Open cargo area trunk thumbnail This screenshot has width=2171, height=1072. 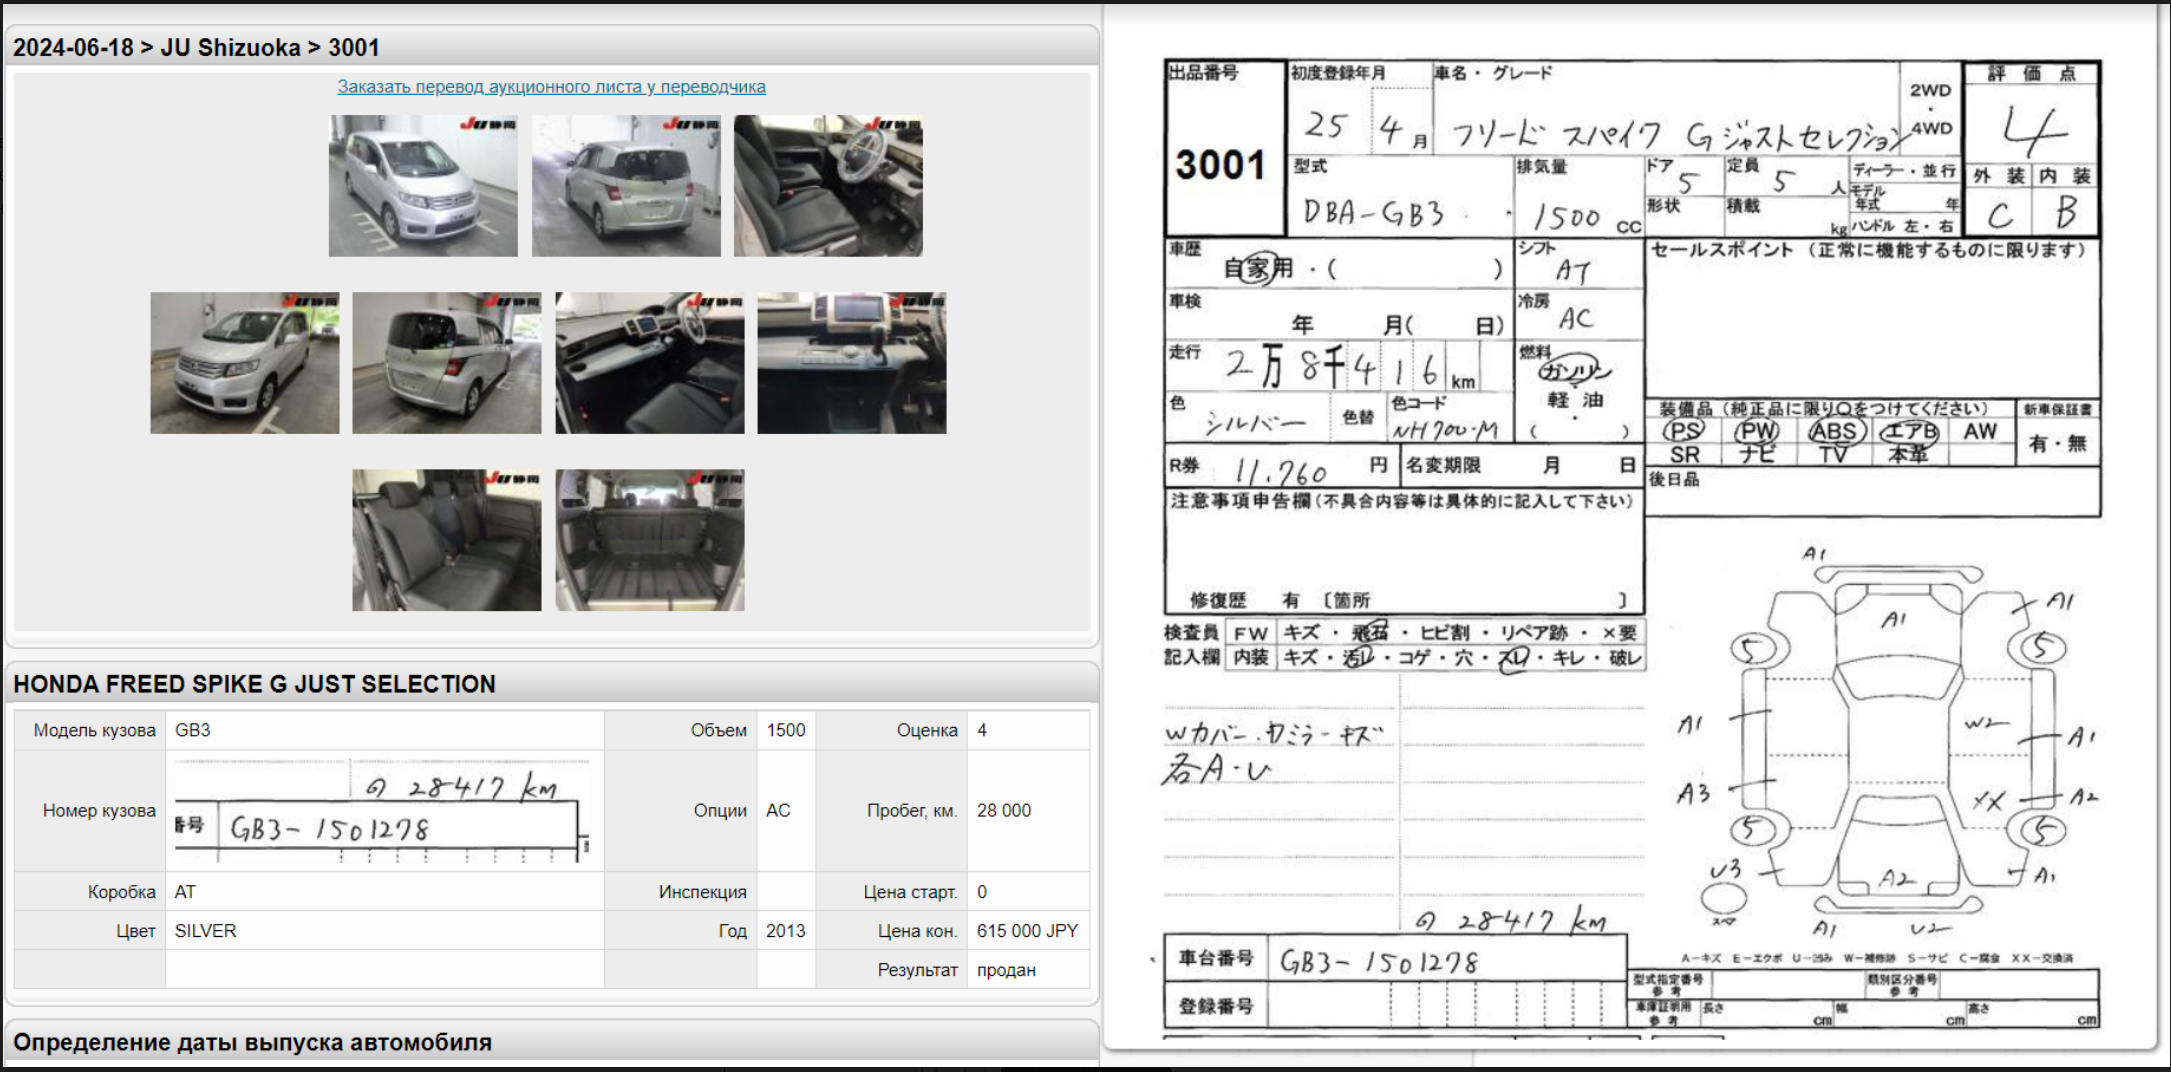pyautogui.click(x=650, y=540)
